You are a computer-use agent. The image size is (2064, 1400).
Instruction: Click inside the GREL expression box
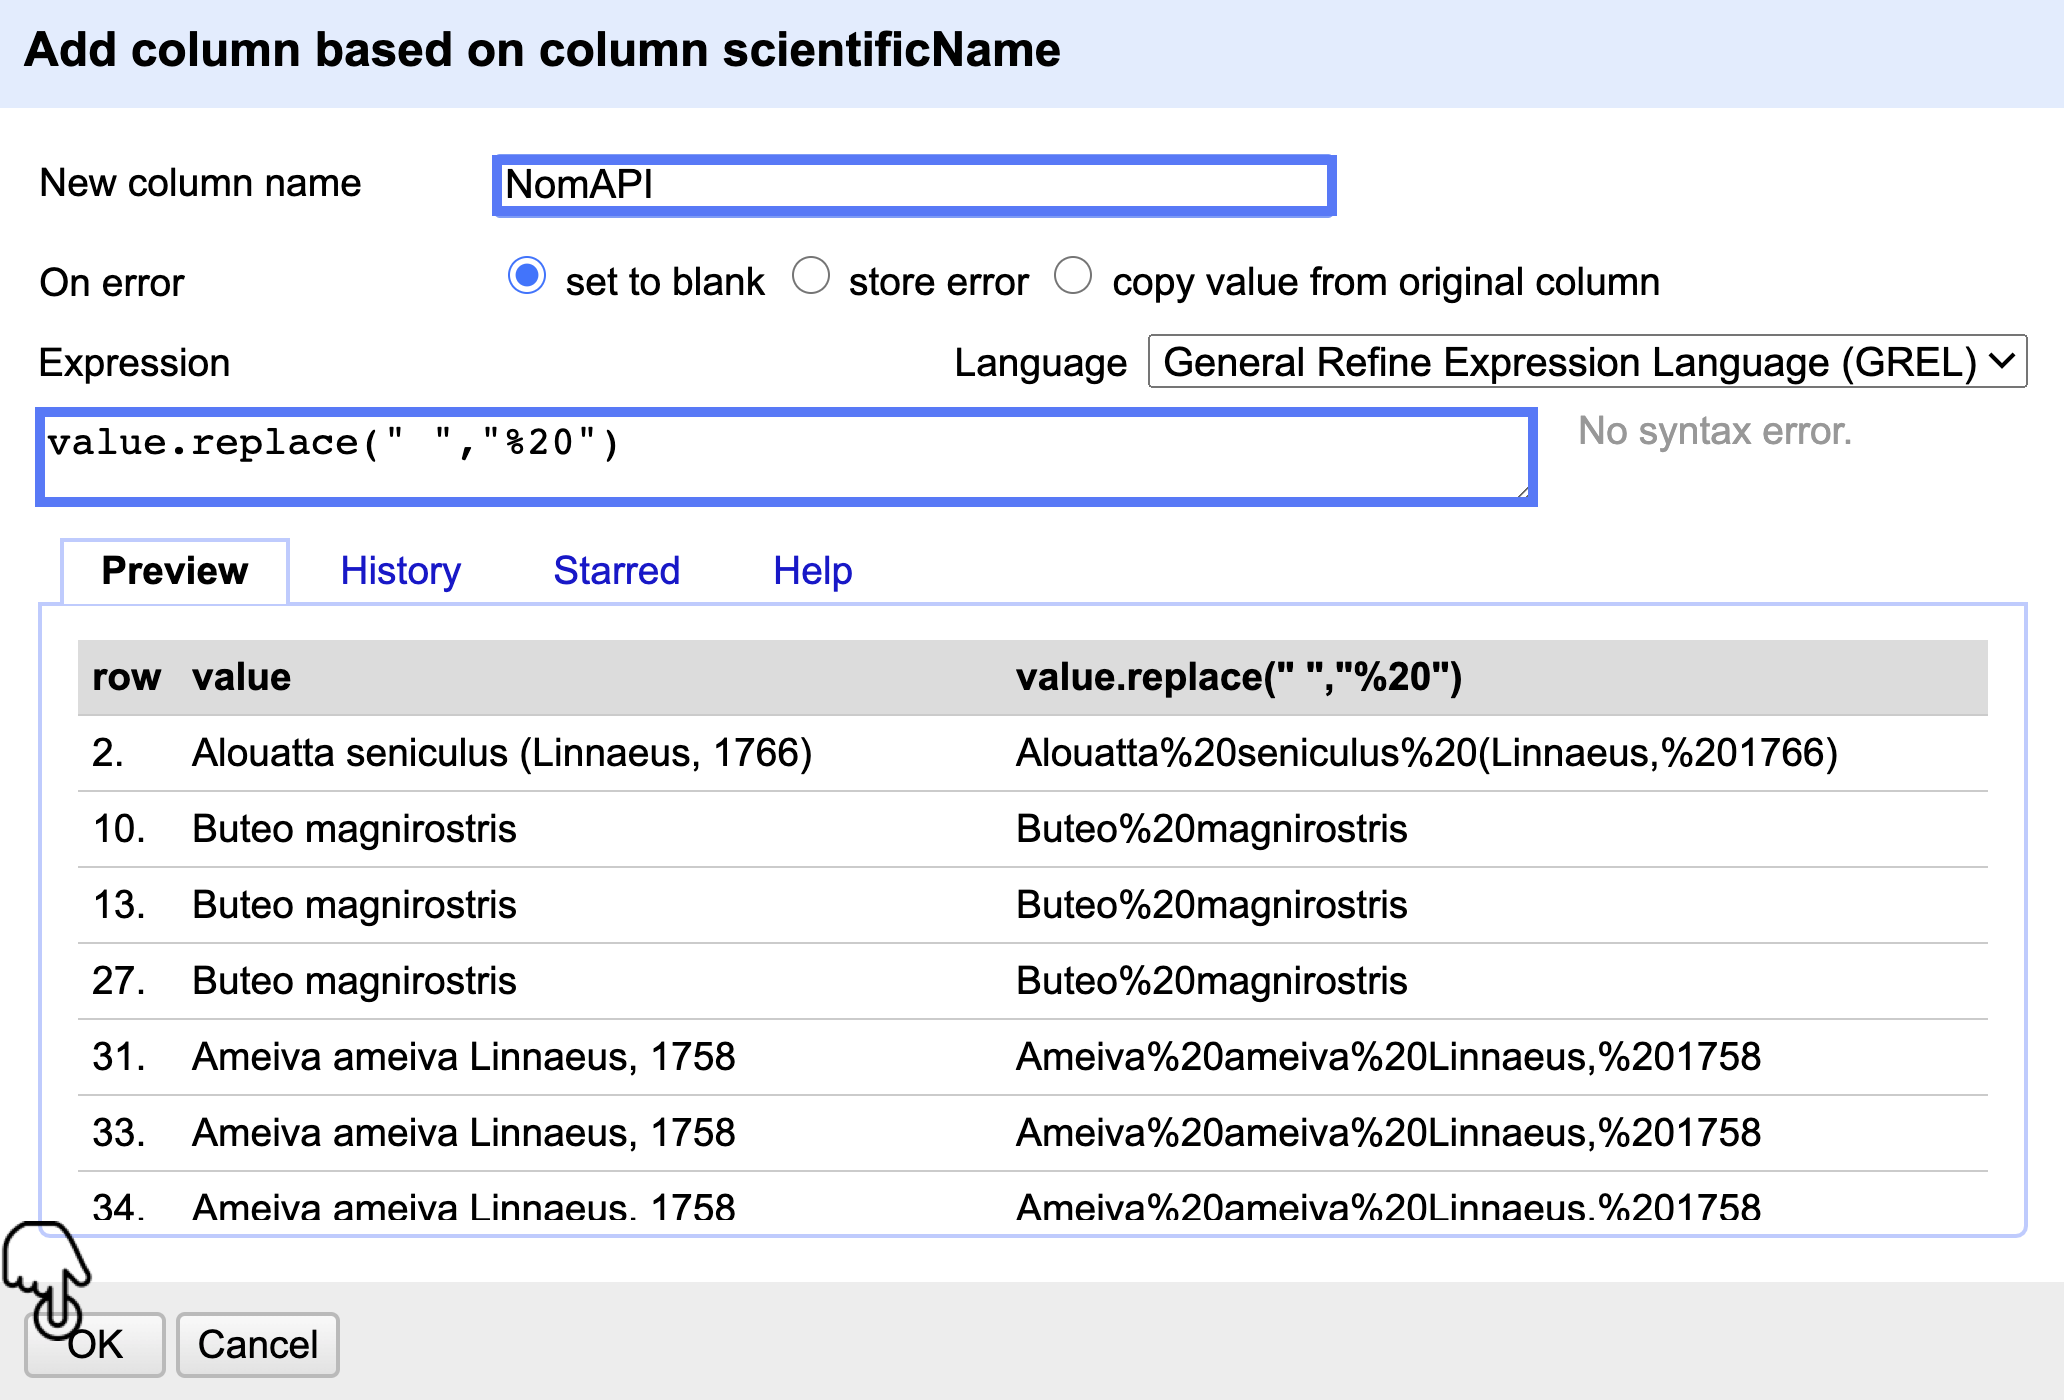coord(785,456)
